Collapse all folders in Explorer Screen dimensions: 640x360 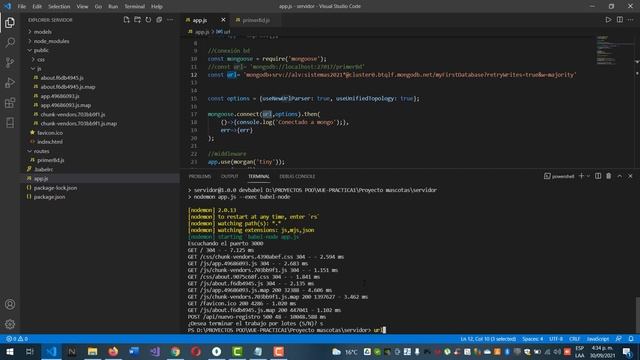tap(159, 20)
